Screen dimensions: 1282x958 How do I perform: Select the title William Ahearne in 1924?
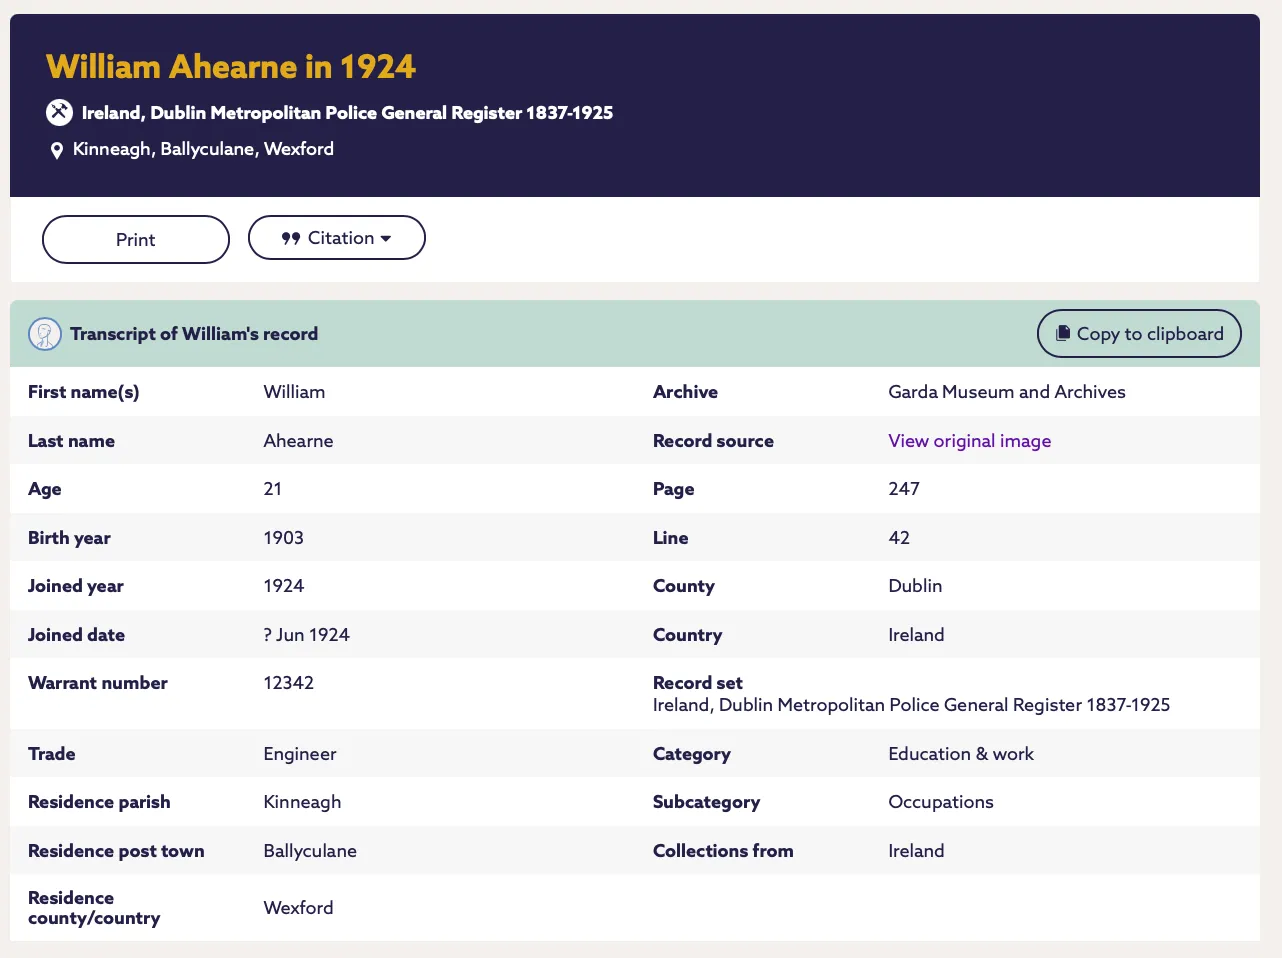click(231, 66)
